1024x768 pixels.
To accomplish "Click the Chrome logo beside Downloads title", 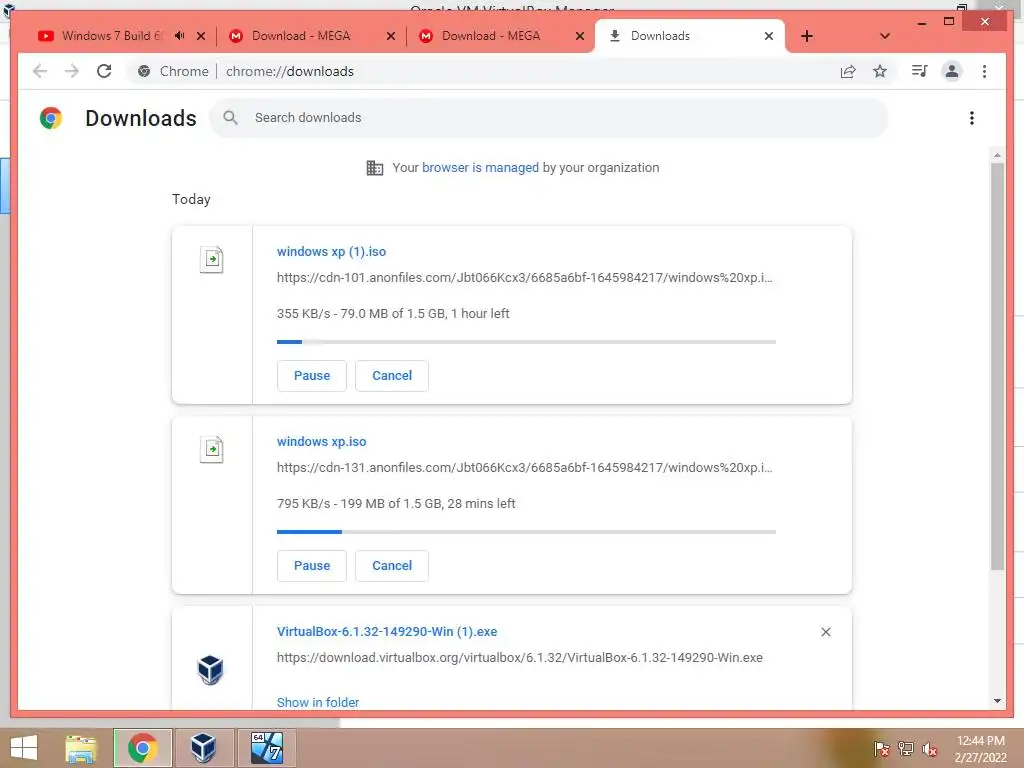I will 51,118.
